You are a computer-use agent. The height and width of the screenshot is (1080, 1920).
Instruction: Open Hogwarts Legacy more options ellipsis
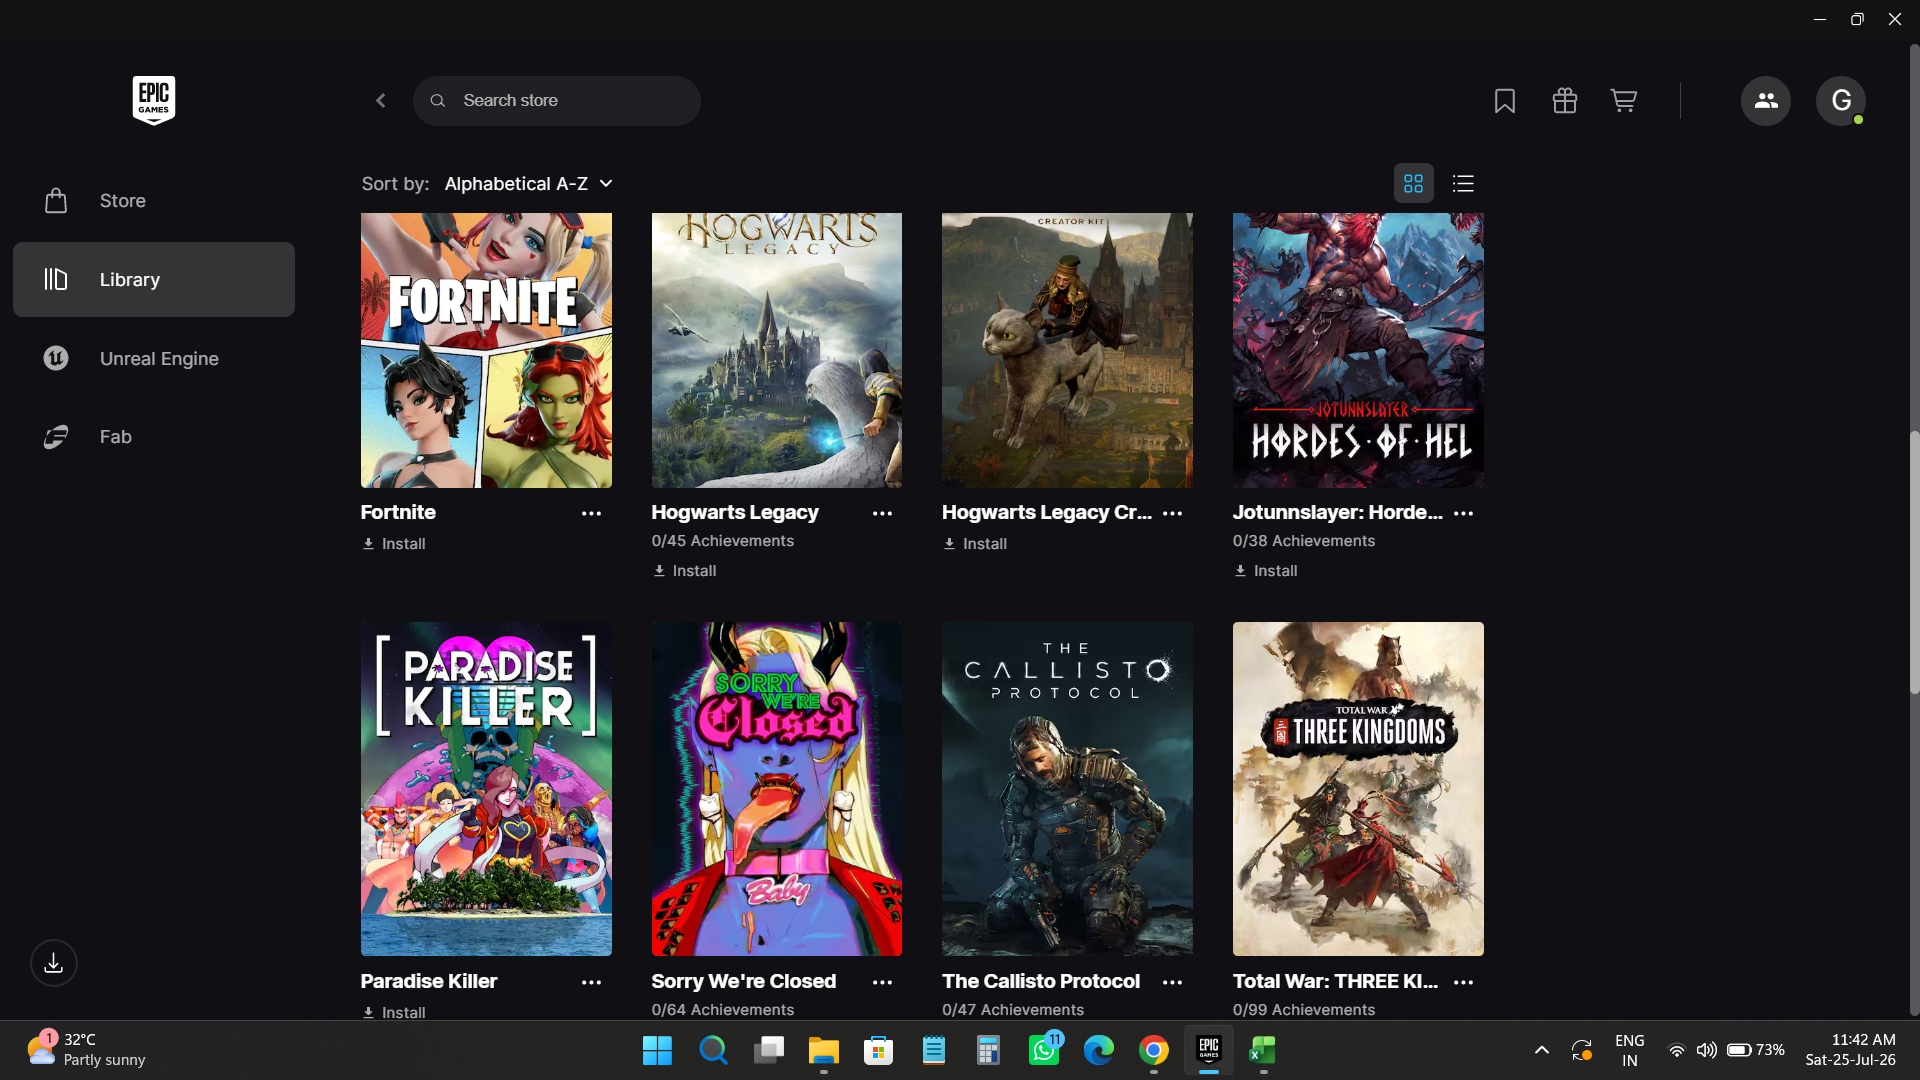(882, 513)
